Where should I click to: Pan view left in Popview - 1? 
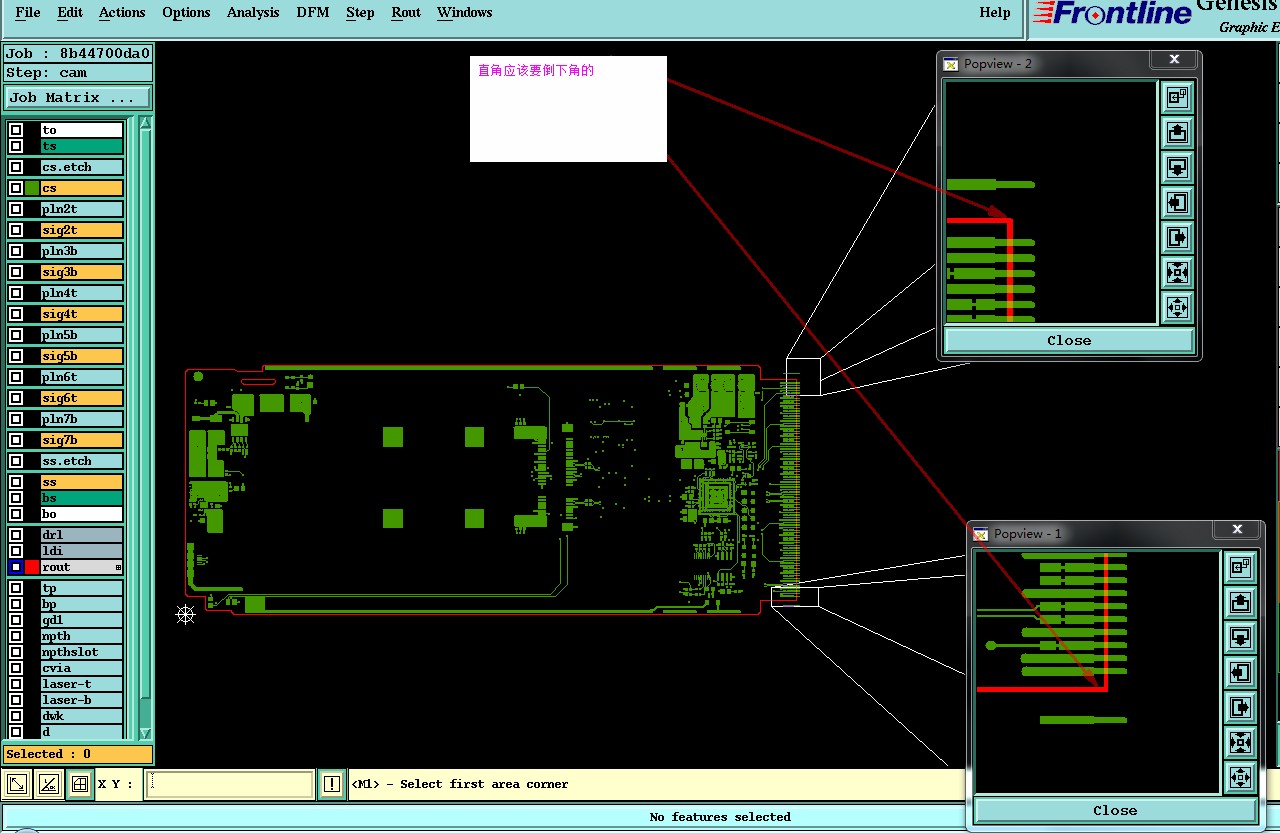click(1240, 672)
